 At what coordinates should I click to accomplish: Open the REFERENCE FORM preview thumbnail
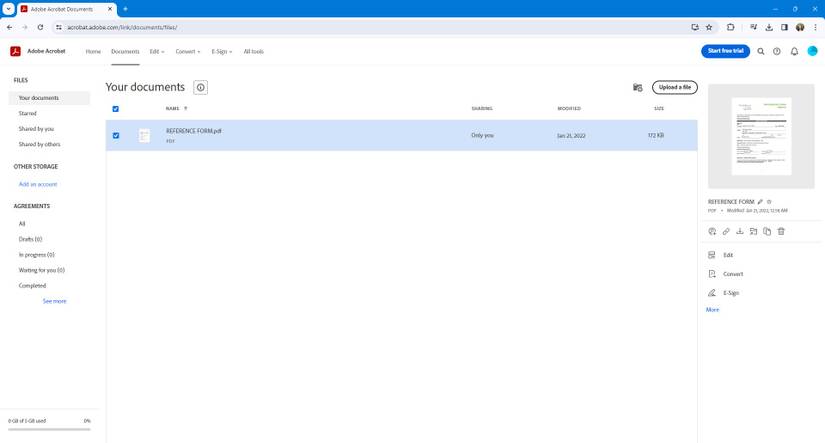point(761,136)
